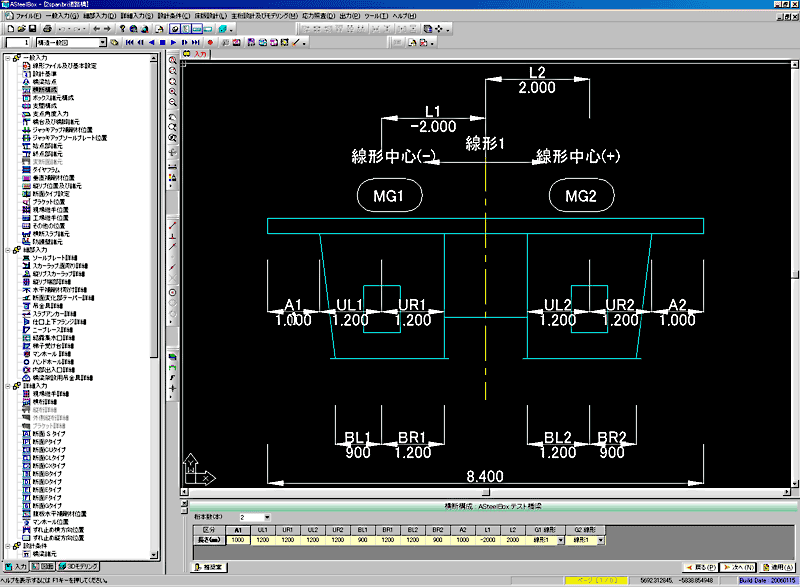This screenshot has width=800, height=587.
Task: Open the dropdown arrow next to 3D cube icon
Action: pos(231,30)
